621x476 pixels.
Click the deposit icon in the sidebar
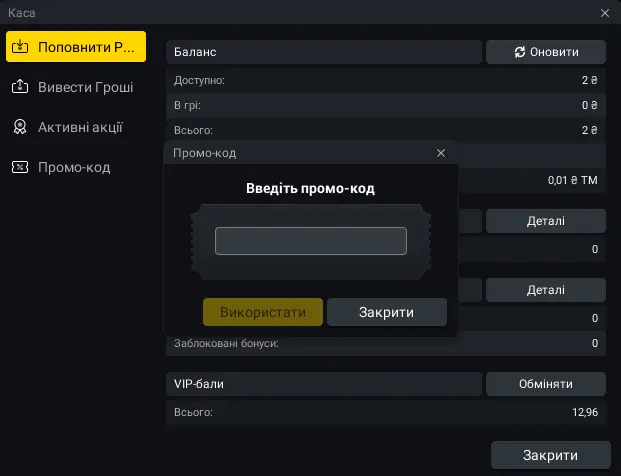19,47
